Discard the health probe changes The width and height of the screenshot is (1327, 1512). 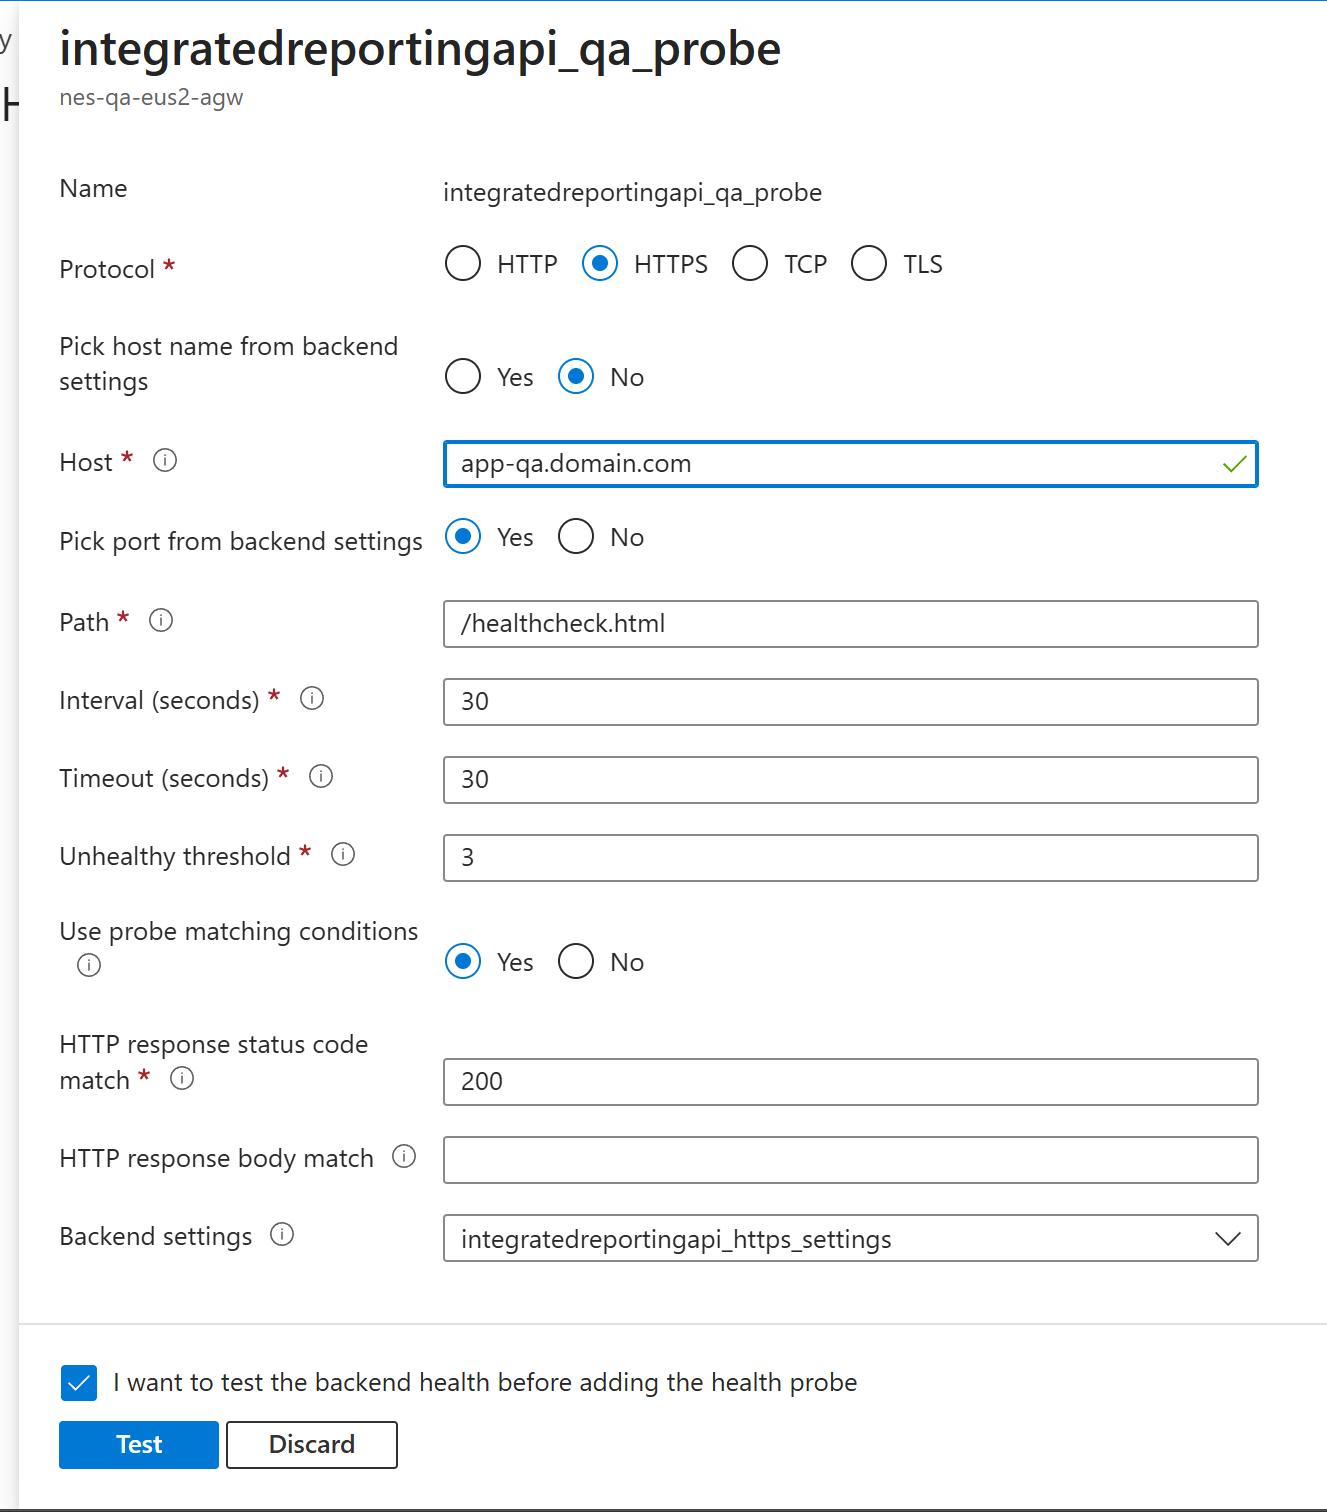(311, 1444)
